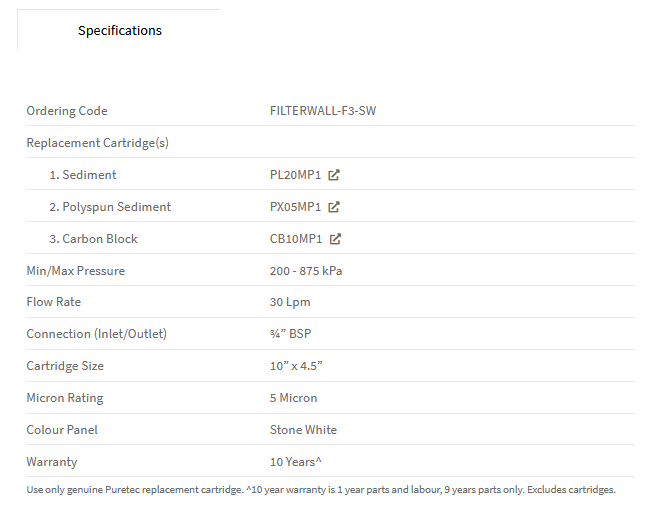Open the Specifications tab
The height and width of the screenshot is (506, 662).
(x=119, y=30)
